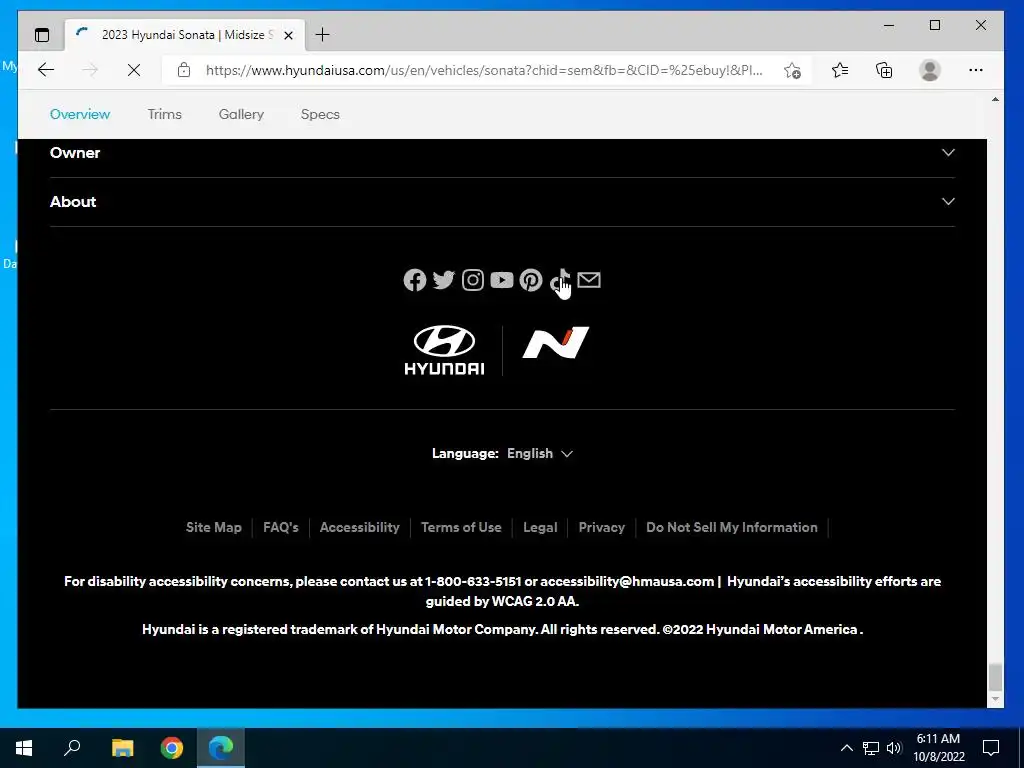Click the email envelope icon in footer

tap(589, 280)
